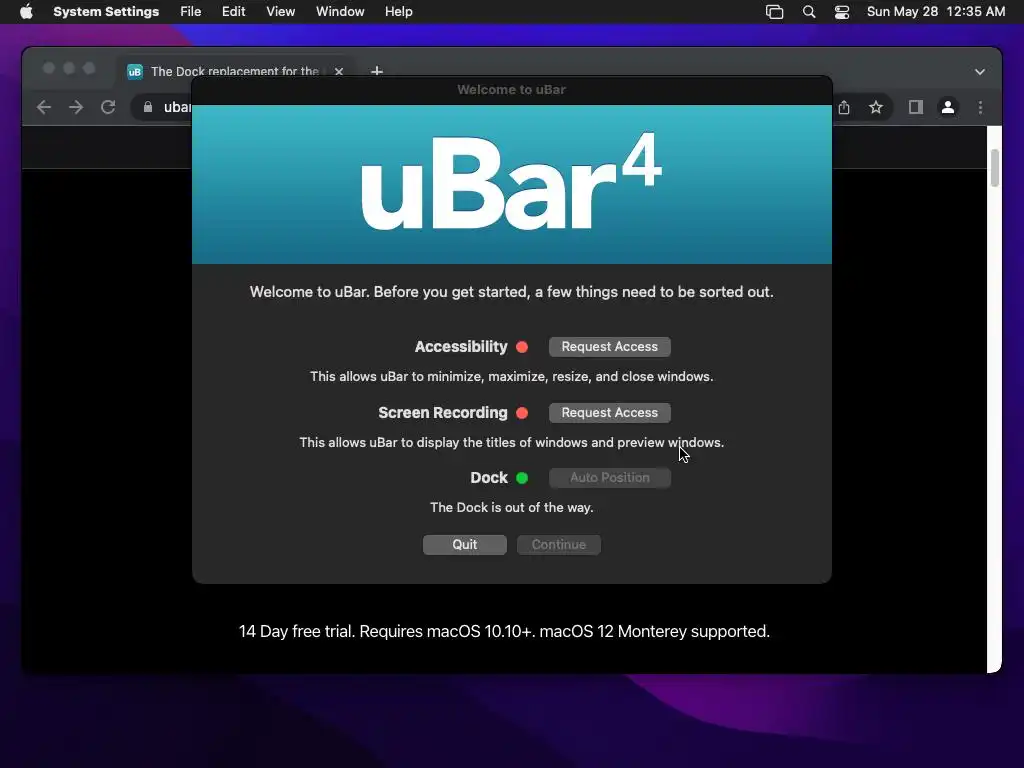Open the Window menu
The height and width of the screenshot is (768, 1024).
click(x=340, y=12)
